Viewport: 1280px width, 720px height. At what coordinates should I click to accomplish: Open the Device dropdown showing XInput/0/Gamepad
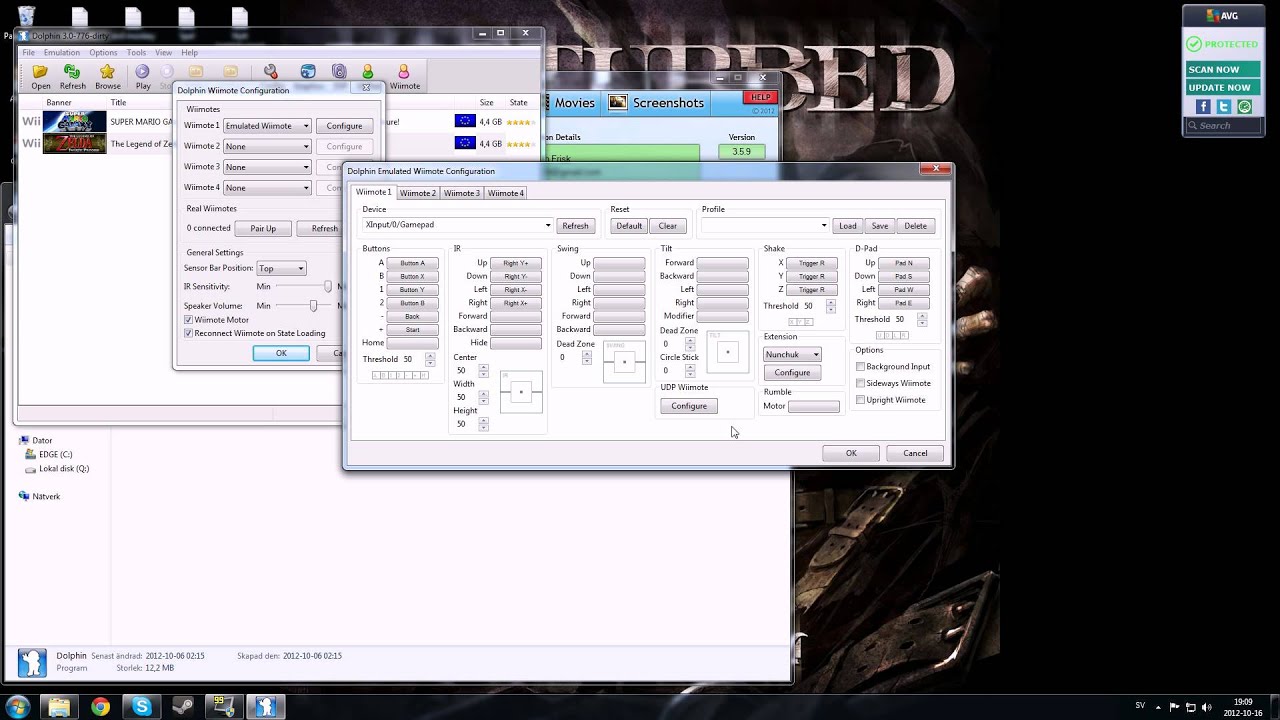pyautogui.click(x=457, y=226)
